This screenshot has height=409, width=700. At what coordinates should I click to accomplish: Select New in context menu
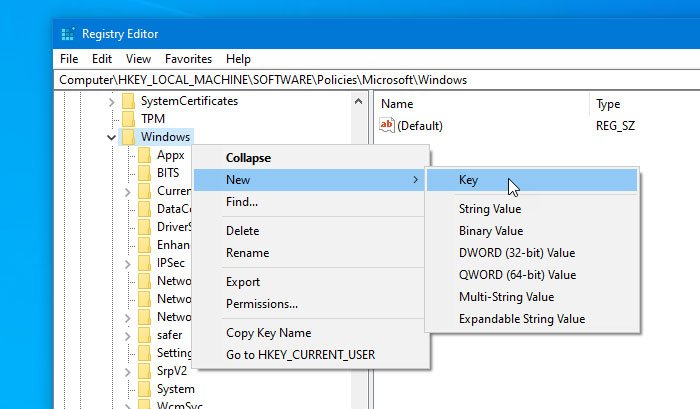pyautogui.click(x=309, y=180)
